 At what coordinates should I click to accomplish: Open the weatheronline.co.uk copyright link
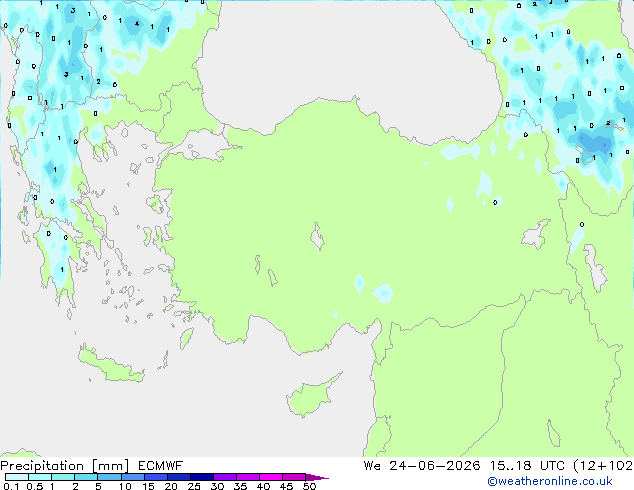pyautogui.click(x=550, y=482)
